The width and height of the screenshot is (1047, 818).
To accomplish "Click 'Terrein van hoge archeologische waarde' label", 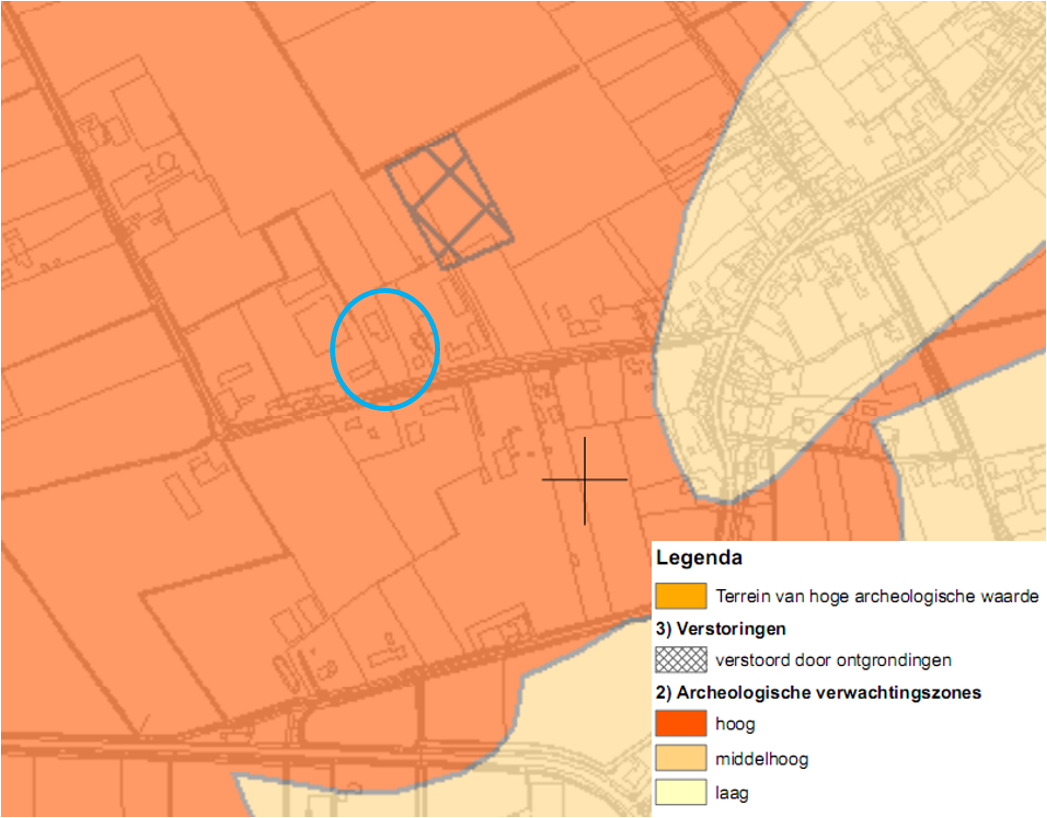I will pyautogui.click(x=877, y=596).
